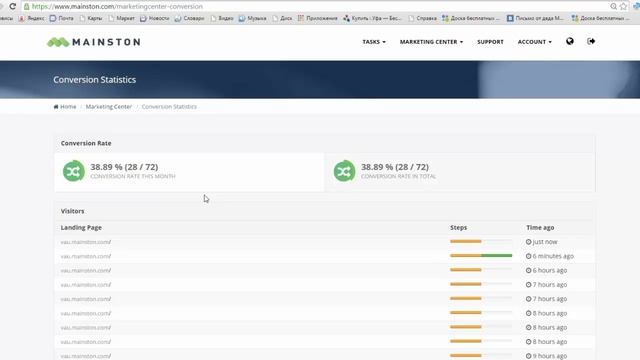
Task: Click the 'Visitors' section heading
Action: [72, 211]
